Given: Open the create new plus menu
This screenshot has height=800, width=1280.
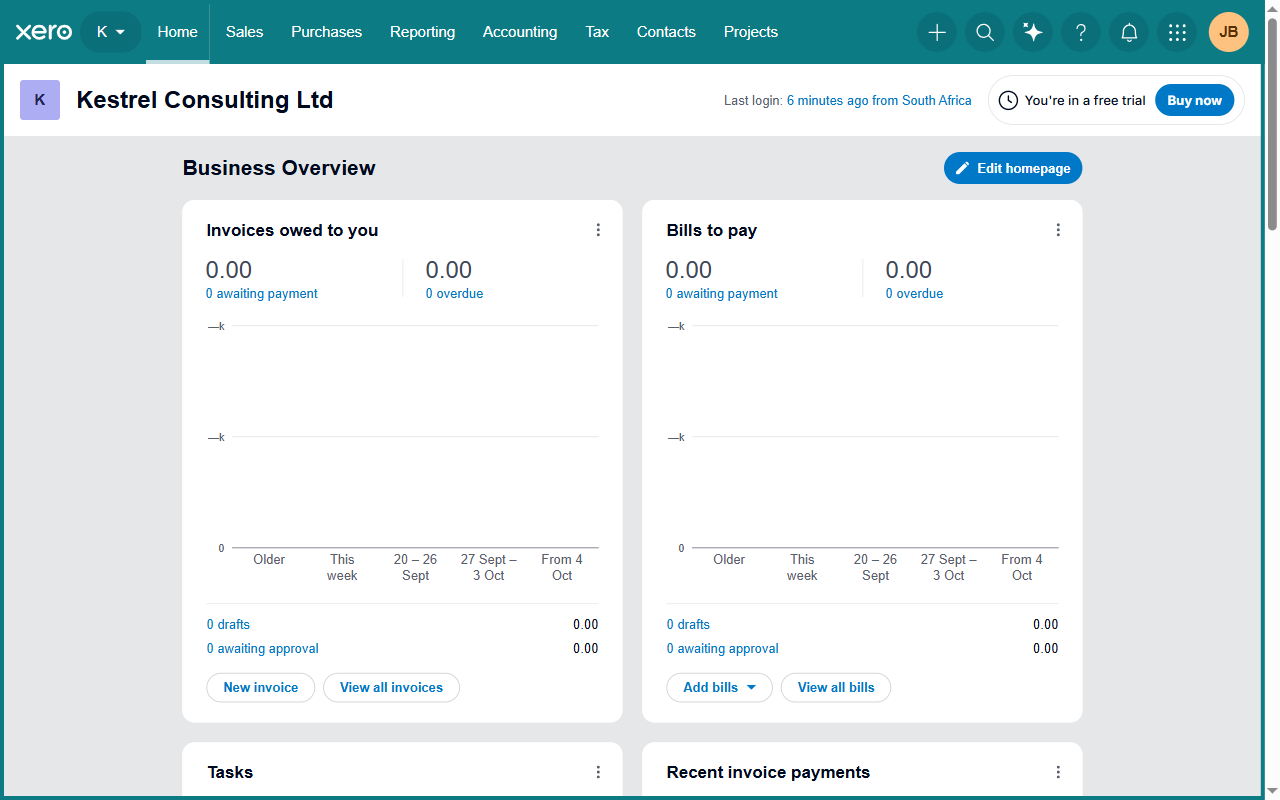Looking at the screenshot, I should point(937,32).
